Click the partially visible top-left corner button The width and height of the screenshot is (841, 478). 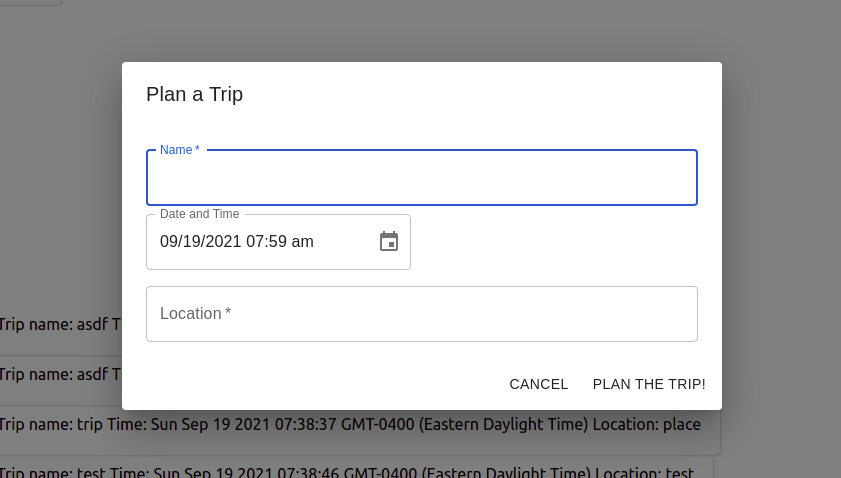click(28, 2)
